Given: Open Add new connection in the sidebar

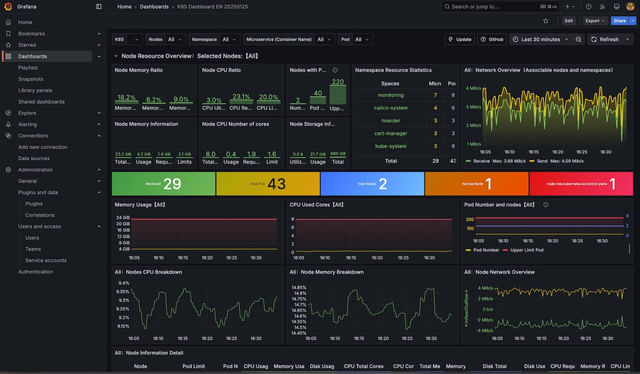Looking at the screenshot, I should pyautogui.click(x=43, y=147).
